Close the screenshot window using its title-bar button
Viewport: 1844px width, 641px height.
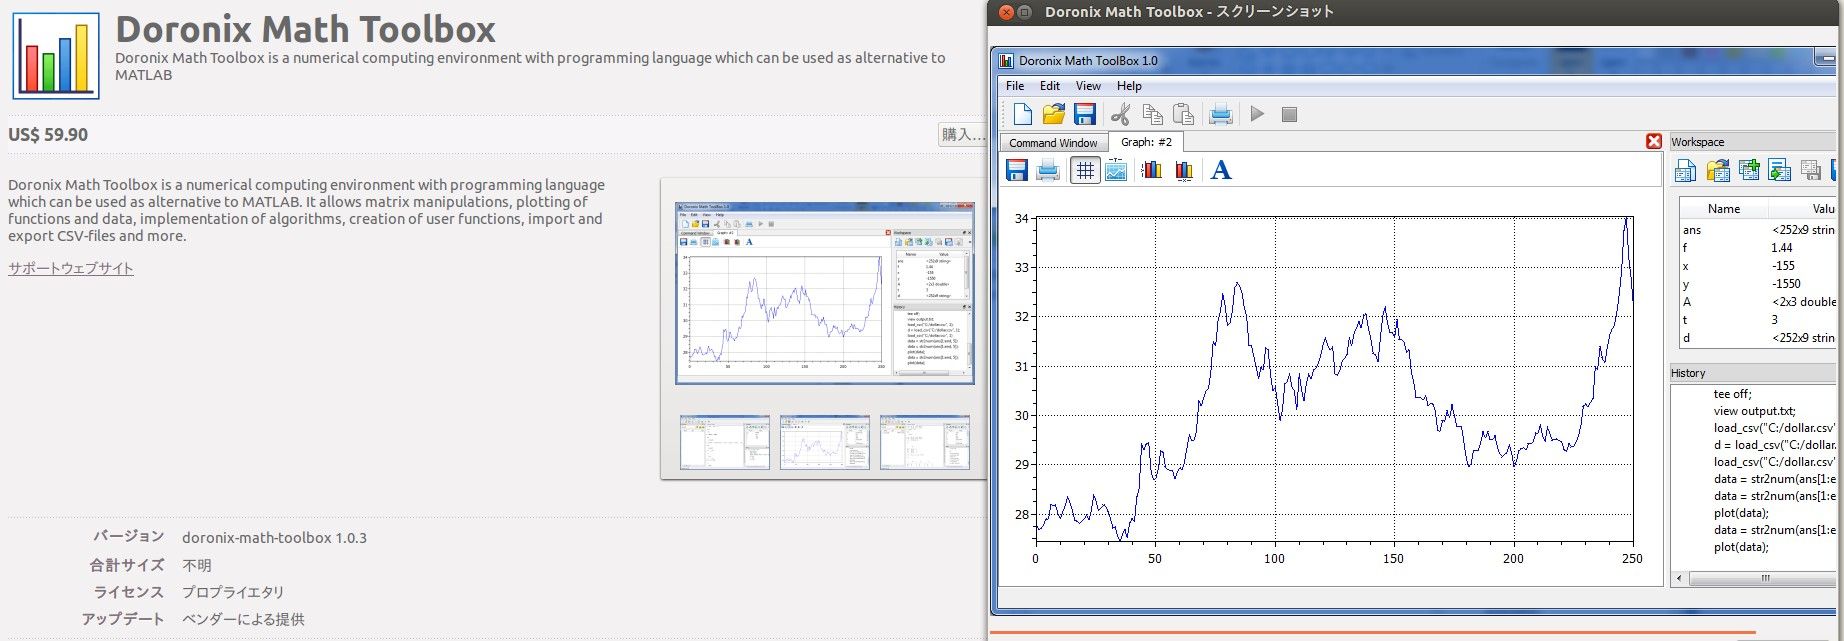1006,12
